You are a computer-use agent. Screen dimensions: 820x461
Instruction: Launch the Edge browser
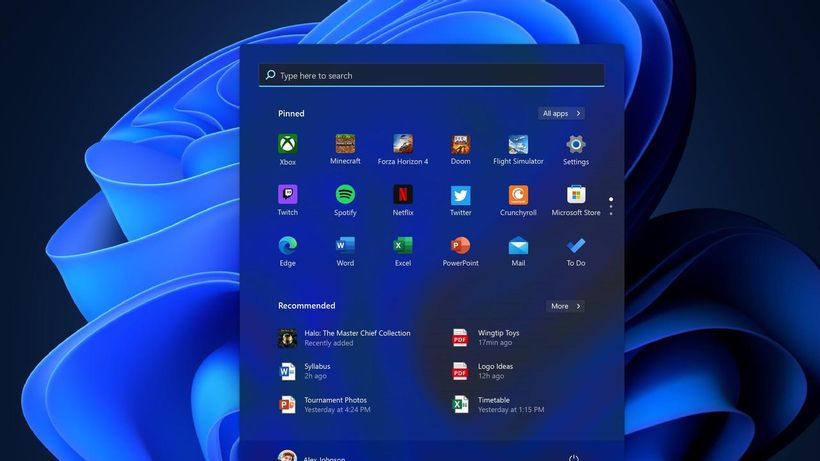(288, 251)
